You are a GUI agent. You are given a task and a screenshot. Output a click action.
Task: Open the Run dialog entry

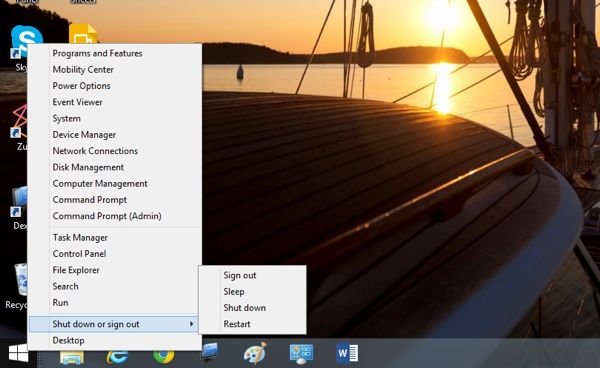click(x=115, y=303)
